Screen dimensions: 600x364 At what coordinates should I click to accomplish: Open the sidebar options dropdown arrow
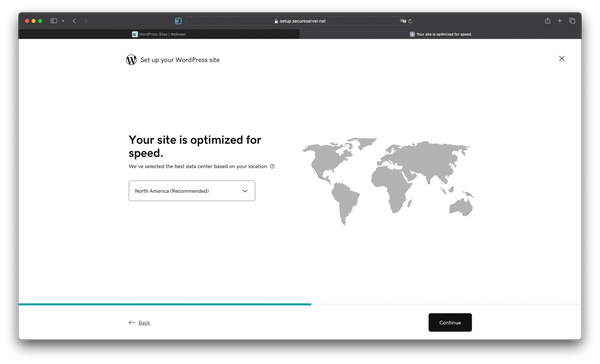coord(63,21)
